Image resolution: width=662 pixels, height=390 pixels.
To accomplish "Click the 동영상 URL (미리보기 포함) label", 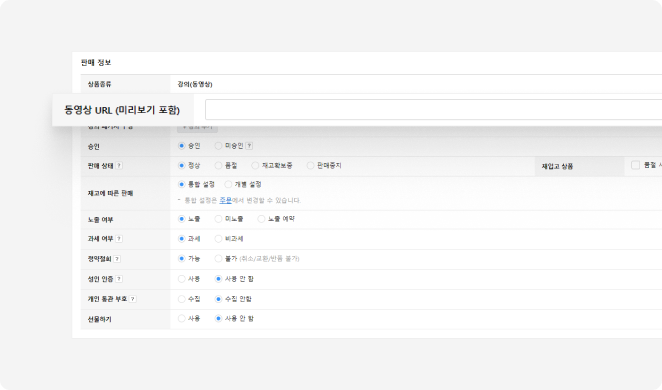I will click(122, 110).
